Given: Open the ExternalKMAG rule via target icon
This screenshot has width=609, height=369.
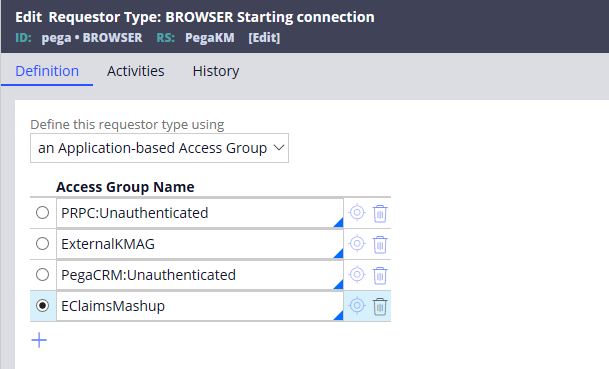Looking at the screenshot, I should (x=357, y=244).
